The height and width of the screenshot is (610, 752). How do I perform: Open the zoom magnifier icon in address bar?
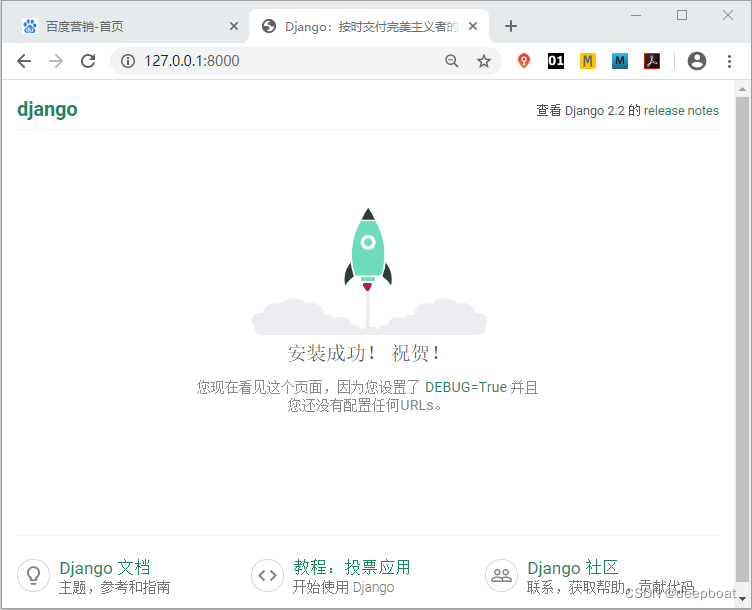pyautogui.click(x=451, y=61)
